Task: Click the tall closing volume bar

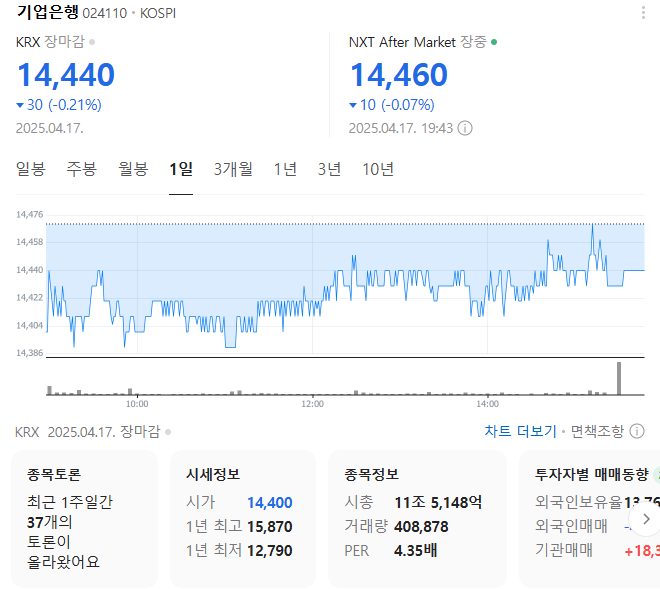Action: 619,378
